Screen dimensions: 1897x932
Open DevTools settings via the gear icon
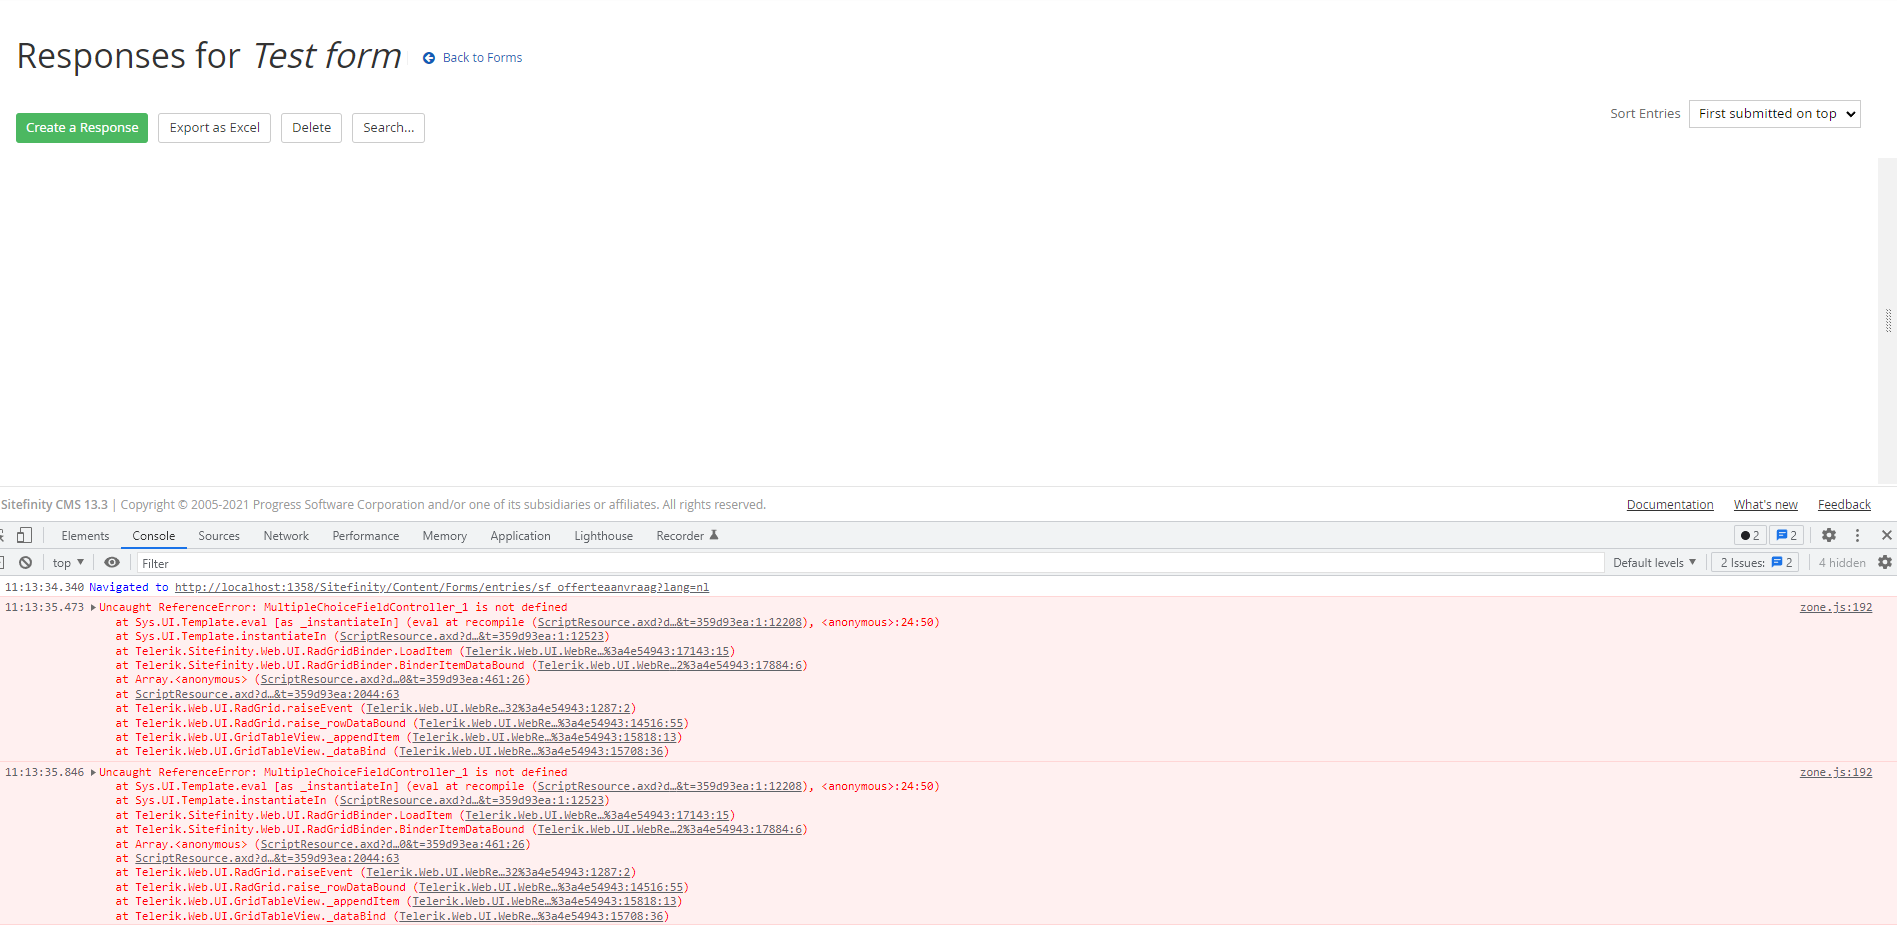pos(1829,535)
